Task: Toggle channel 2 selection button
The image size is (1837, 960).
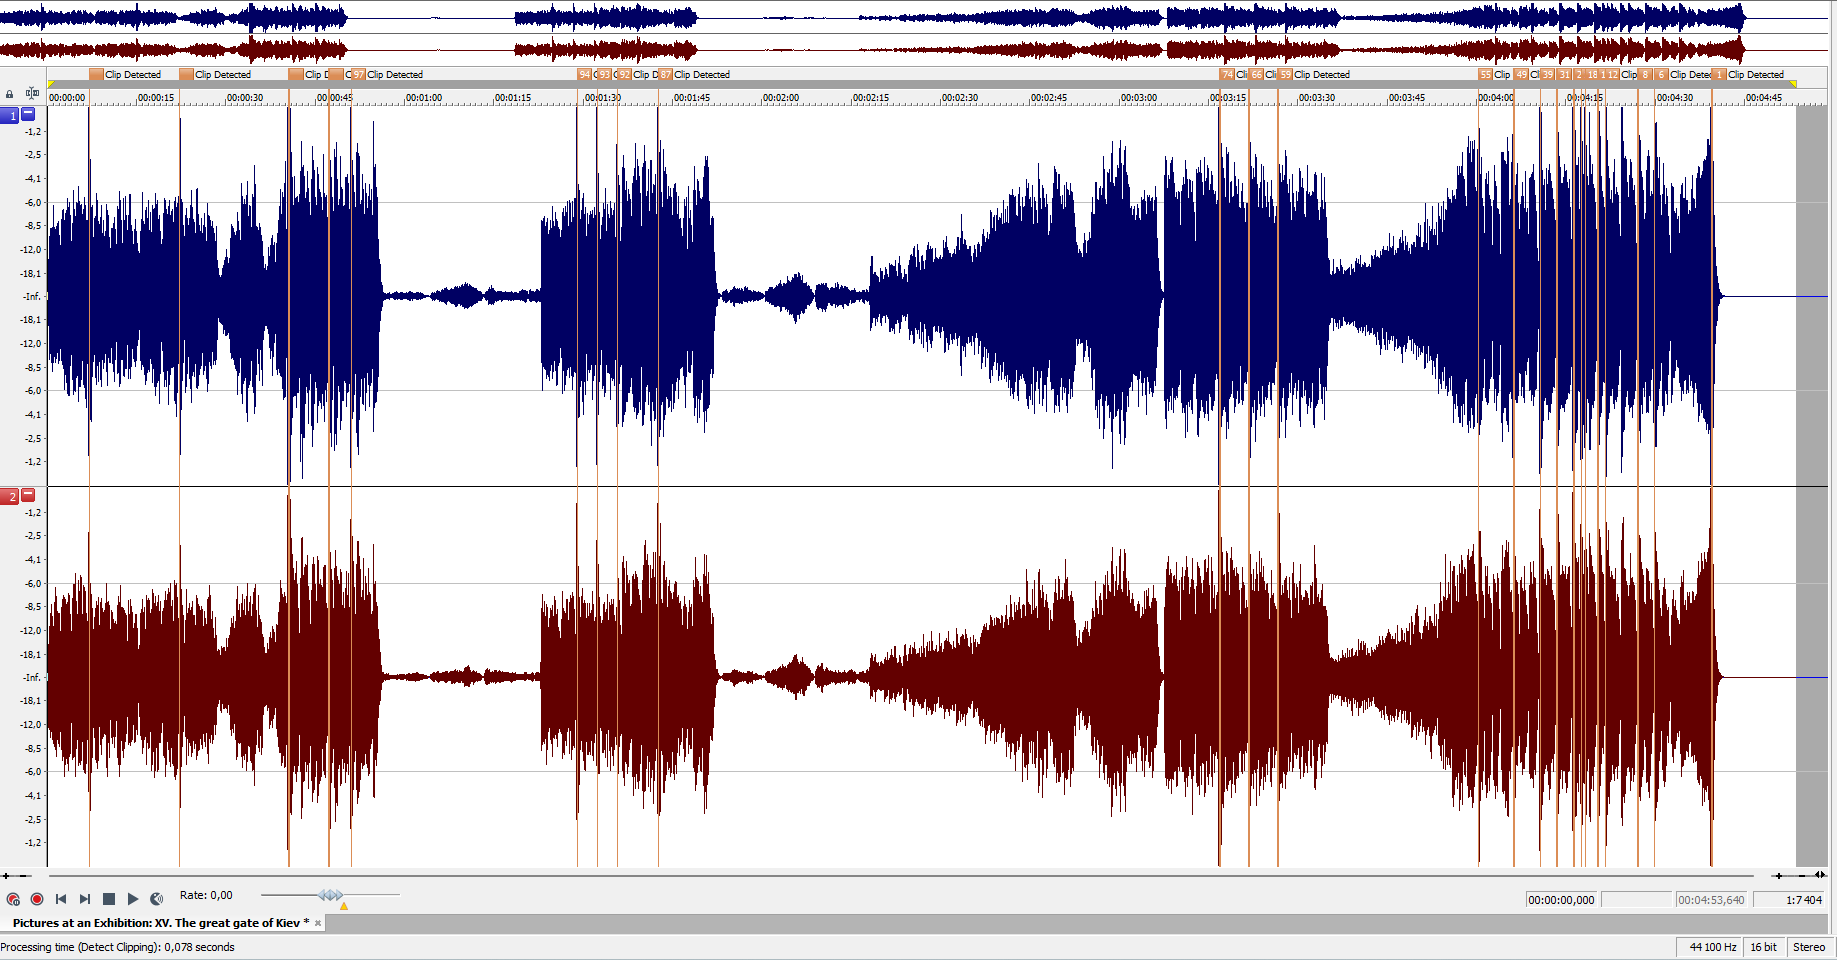Action: (x=11, y=496)
